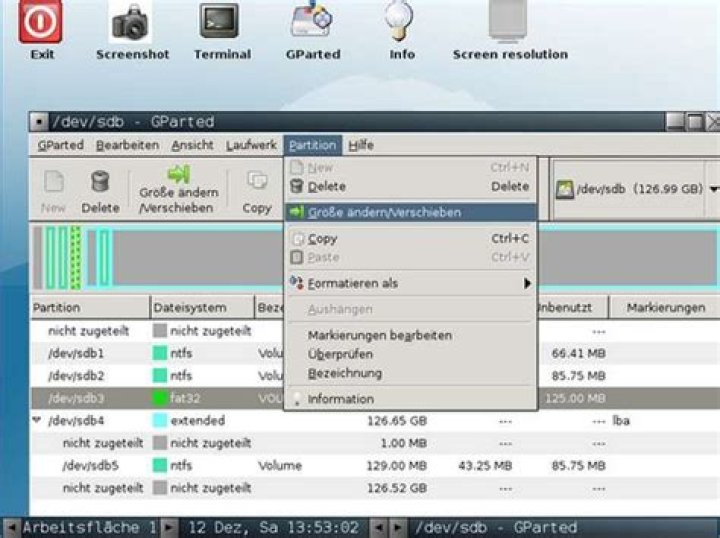This screenshot has width=720, height=538.
Task: Select the /dev/sdb2 partition row
Action: click(375, 375)
